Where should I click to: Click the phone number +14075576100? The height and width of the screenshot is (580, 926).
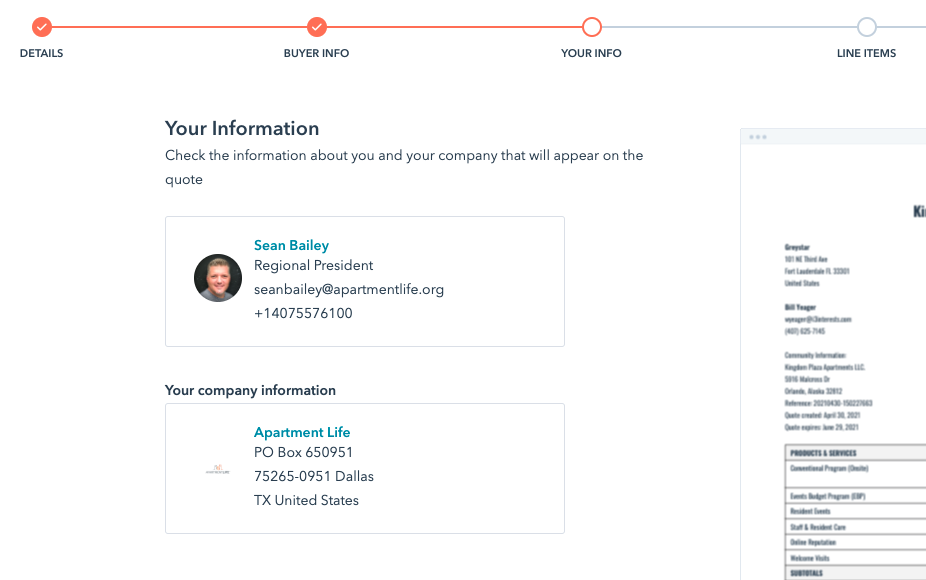click(303, 313)
